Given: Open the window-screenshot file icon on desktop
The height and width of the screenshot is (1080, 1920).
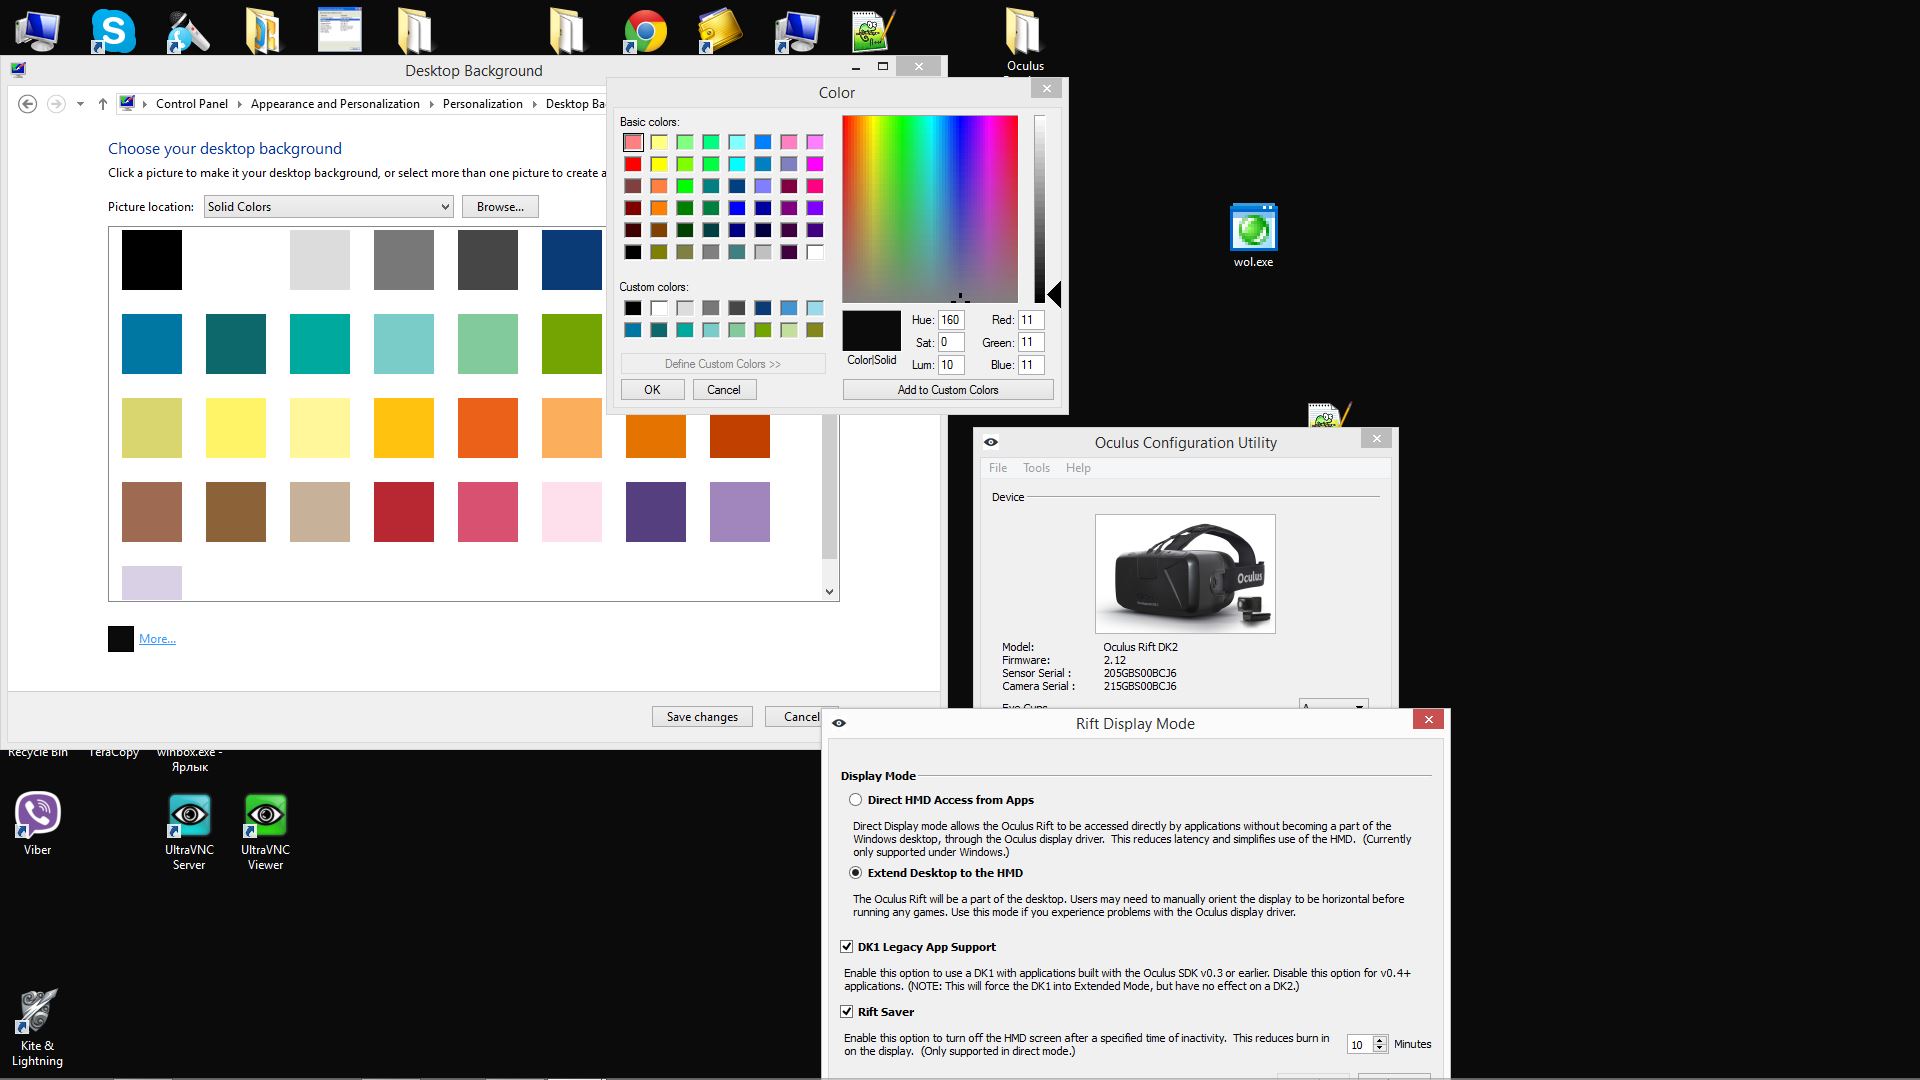Looking at the screenshot, I should point(339,31).
